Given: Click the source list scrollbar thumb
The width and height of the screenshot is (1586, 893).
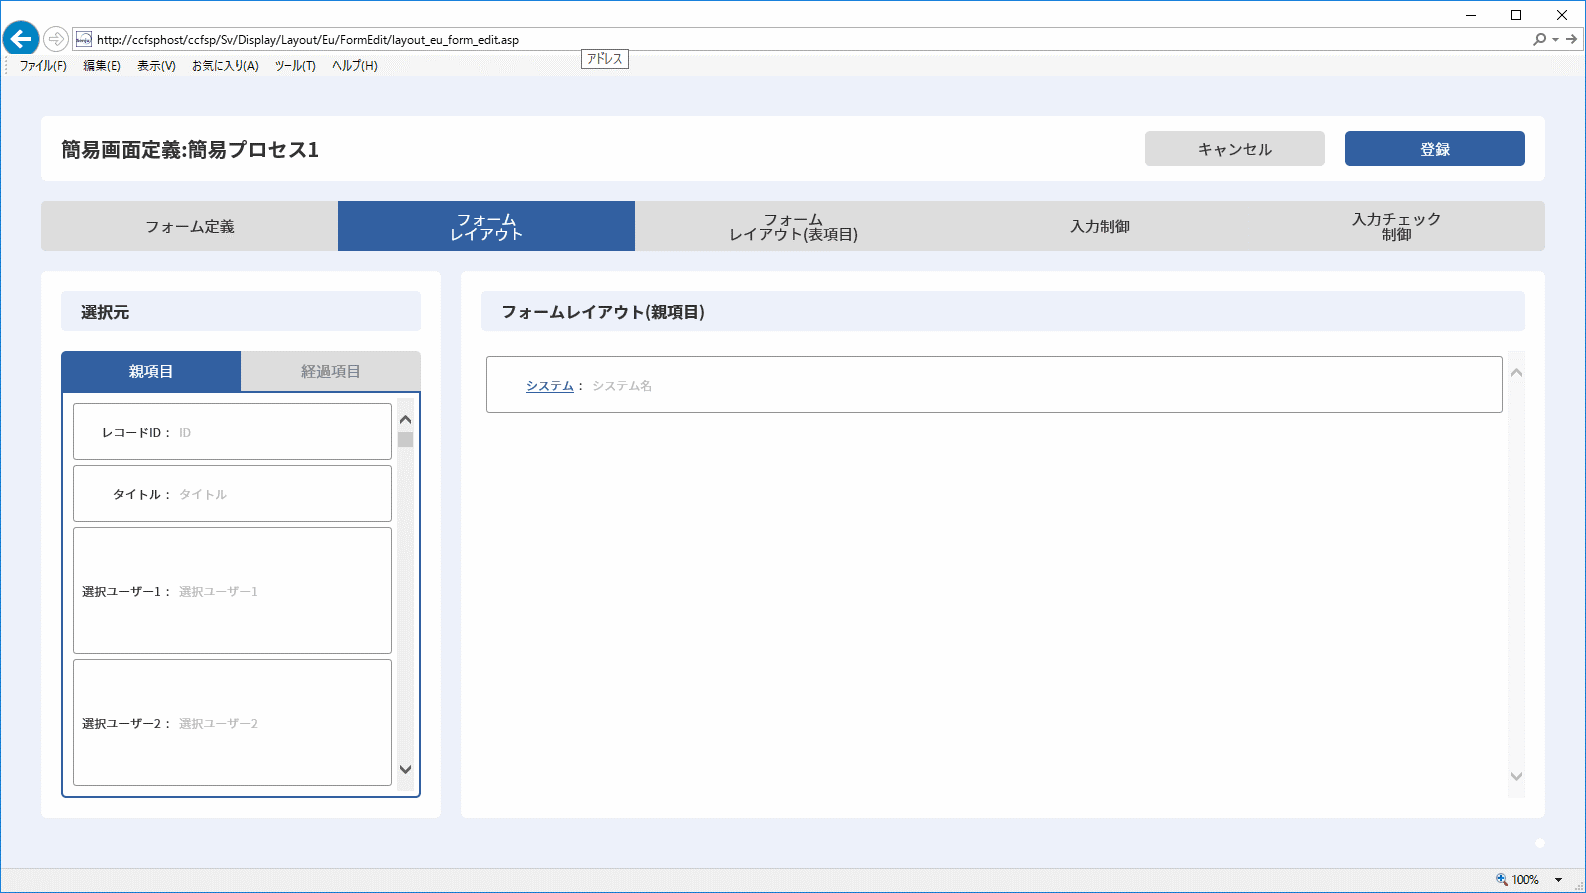Looking at the screenshot, I should 405,439.
